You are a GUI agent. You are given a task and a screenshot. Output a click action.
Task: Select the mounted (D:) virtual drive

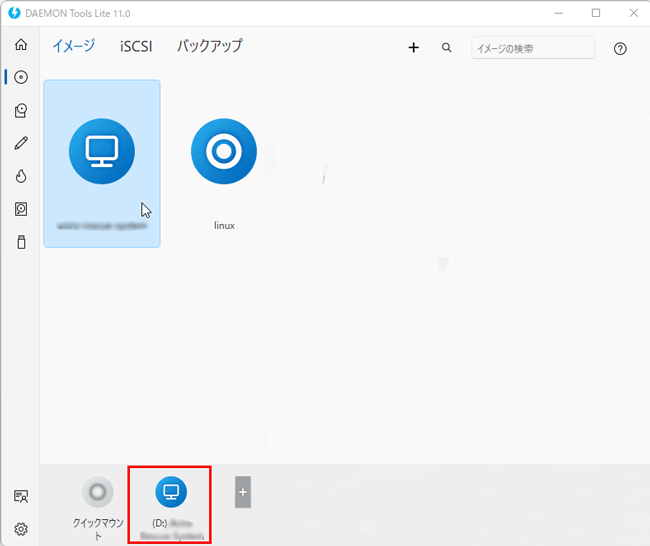[x=170, y=493]
